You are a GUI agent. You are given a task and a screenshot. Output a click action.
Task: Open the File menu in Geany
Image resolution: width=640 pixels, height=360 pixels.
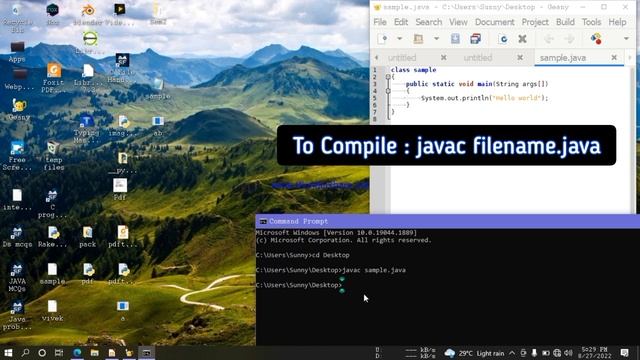[380, 22]
